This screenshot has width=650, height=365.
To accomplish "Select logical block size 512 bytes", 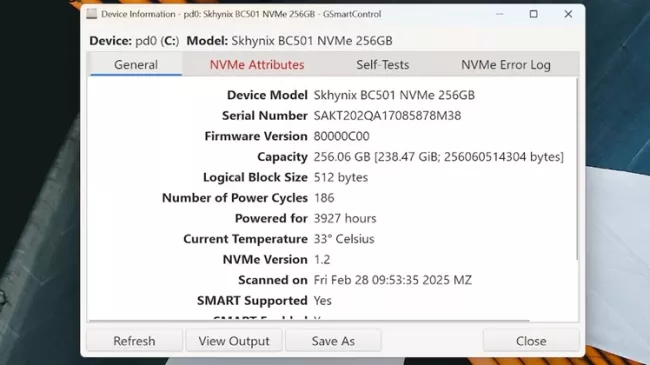I will tap(341, 178).
